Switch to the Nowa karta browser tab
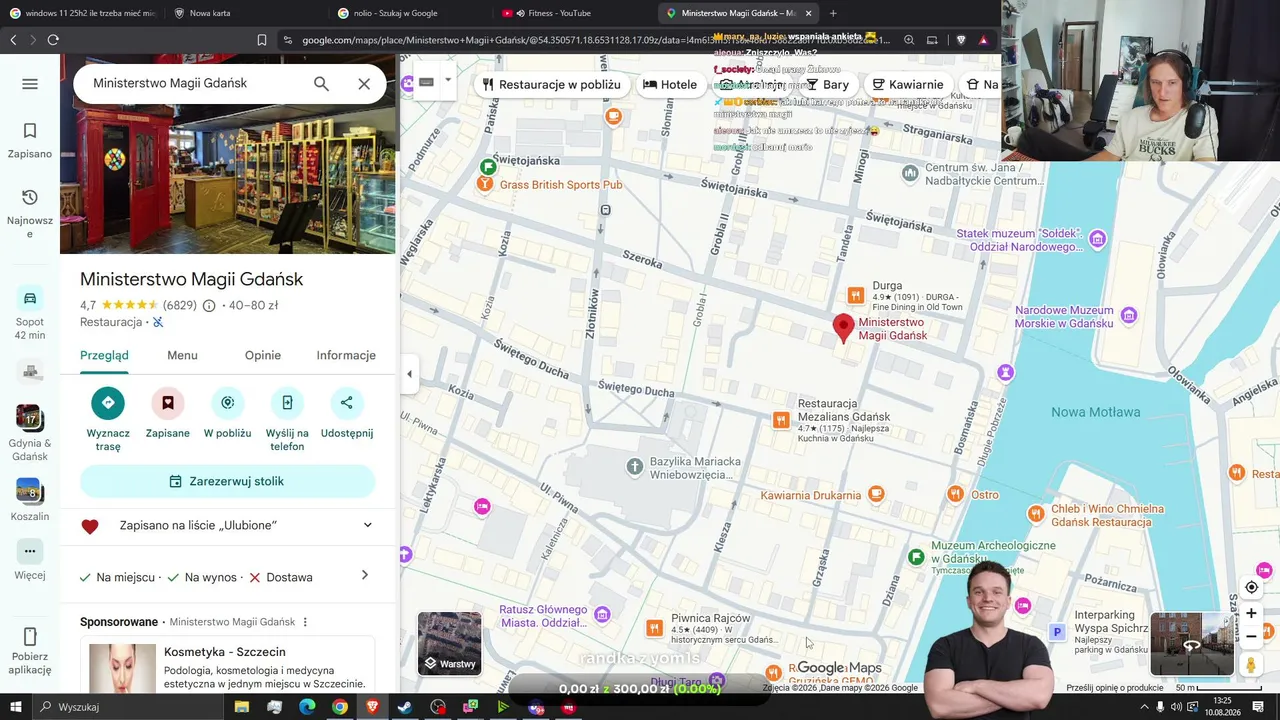 point(246,13)
